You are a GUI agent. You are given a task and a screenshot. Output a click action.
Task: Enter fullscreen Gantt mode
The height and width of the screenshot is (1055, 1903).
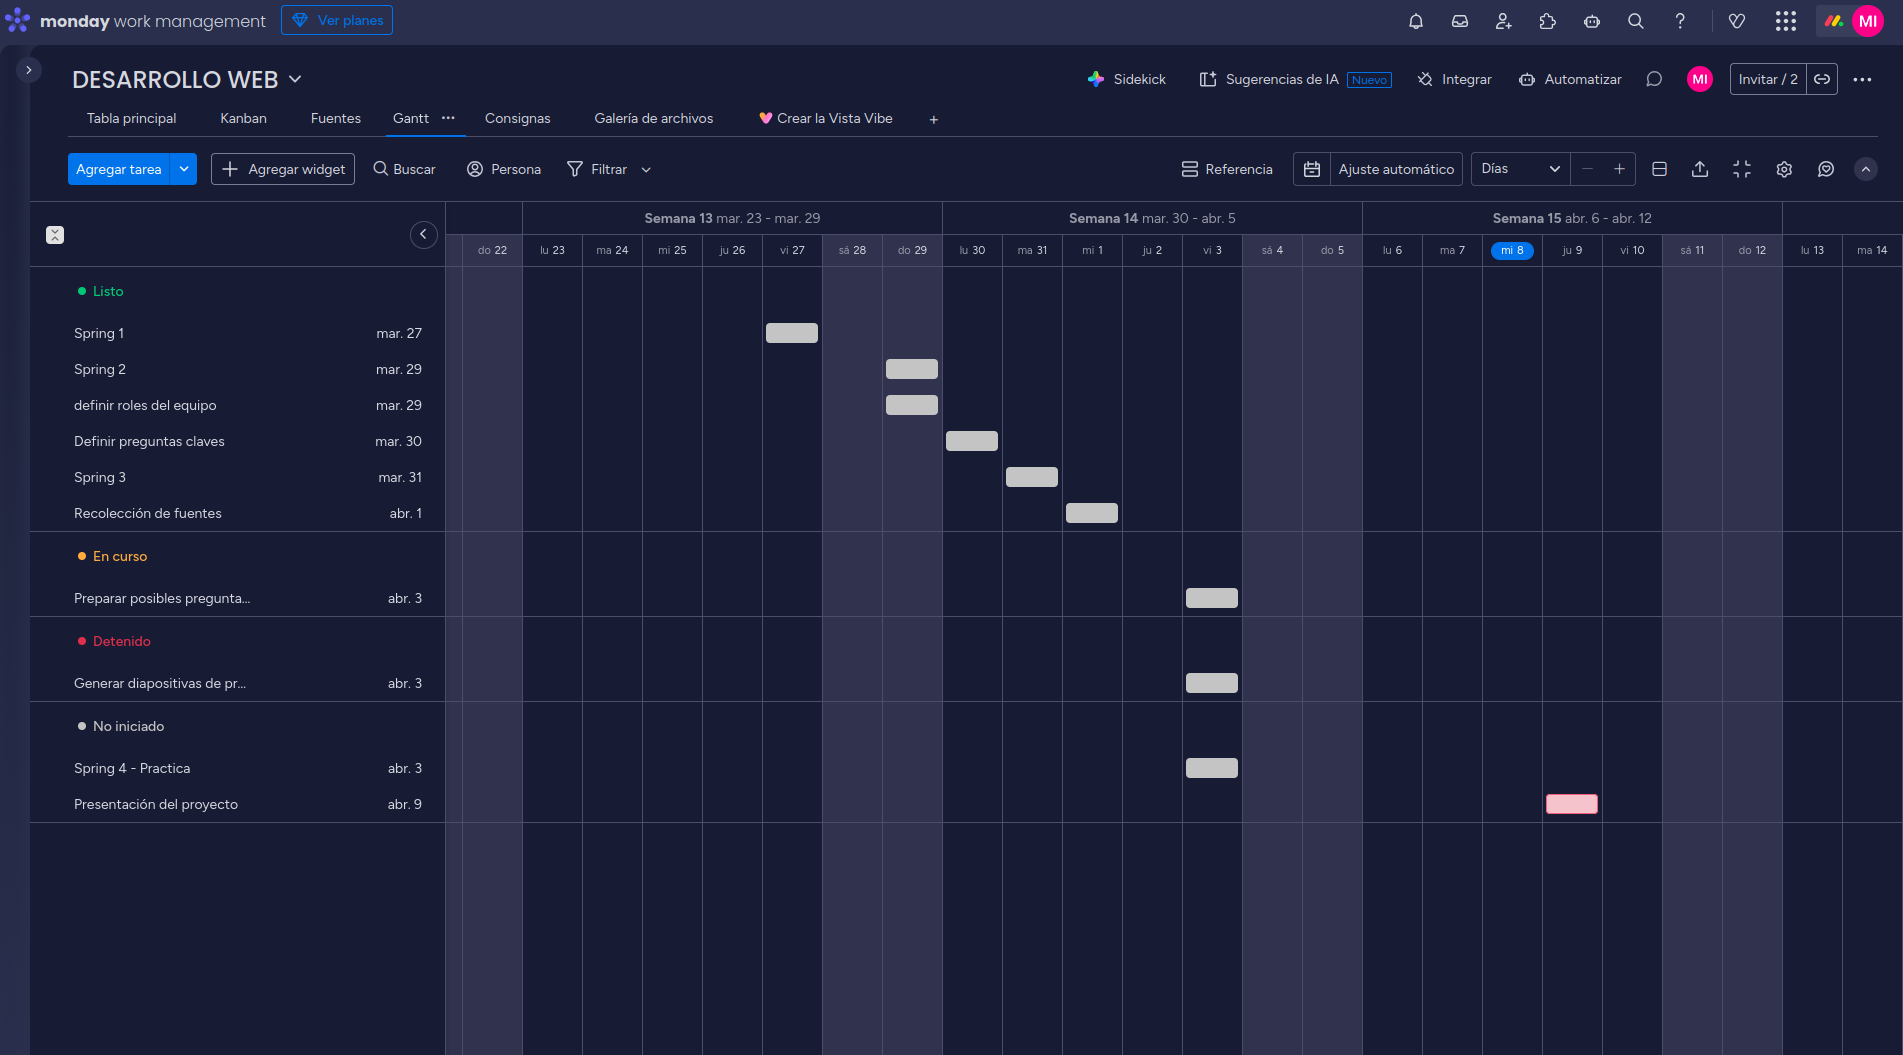pyautogui.click(x=1742, y=169)
